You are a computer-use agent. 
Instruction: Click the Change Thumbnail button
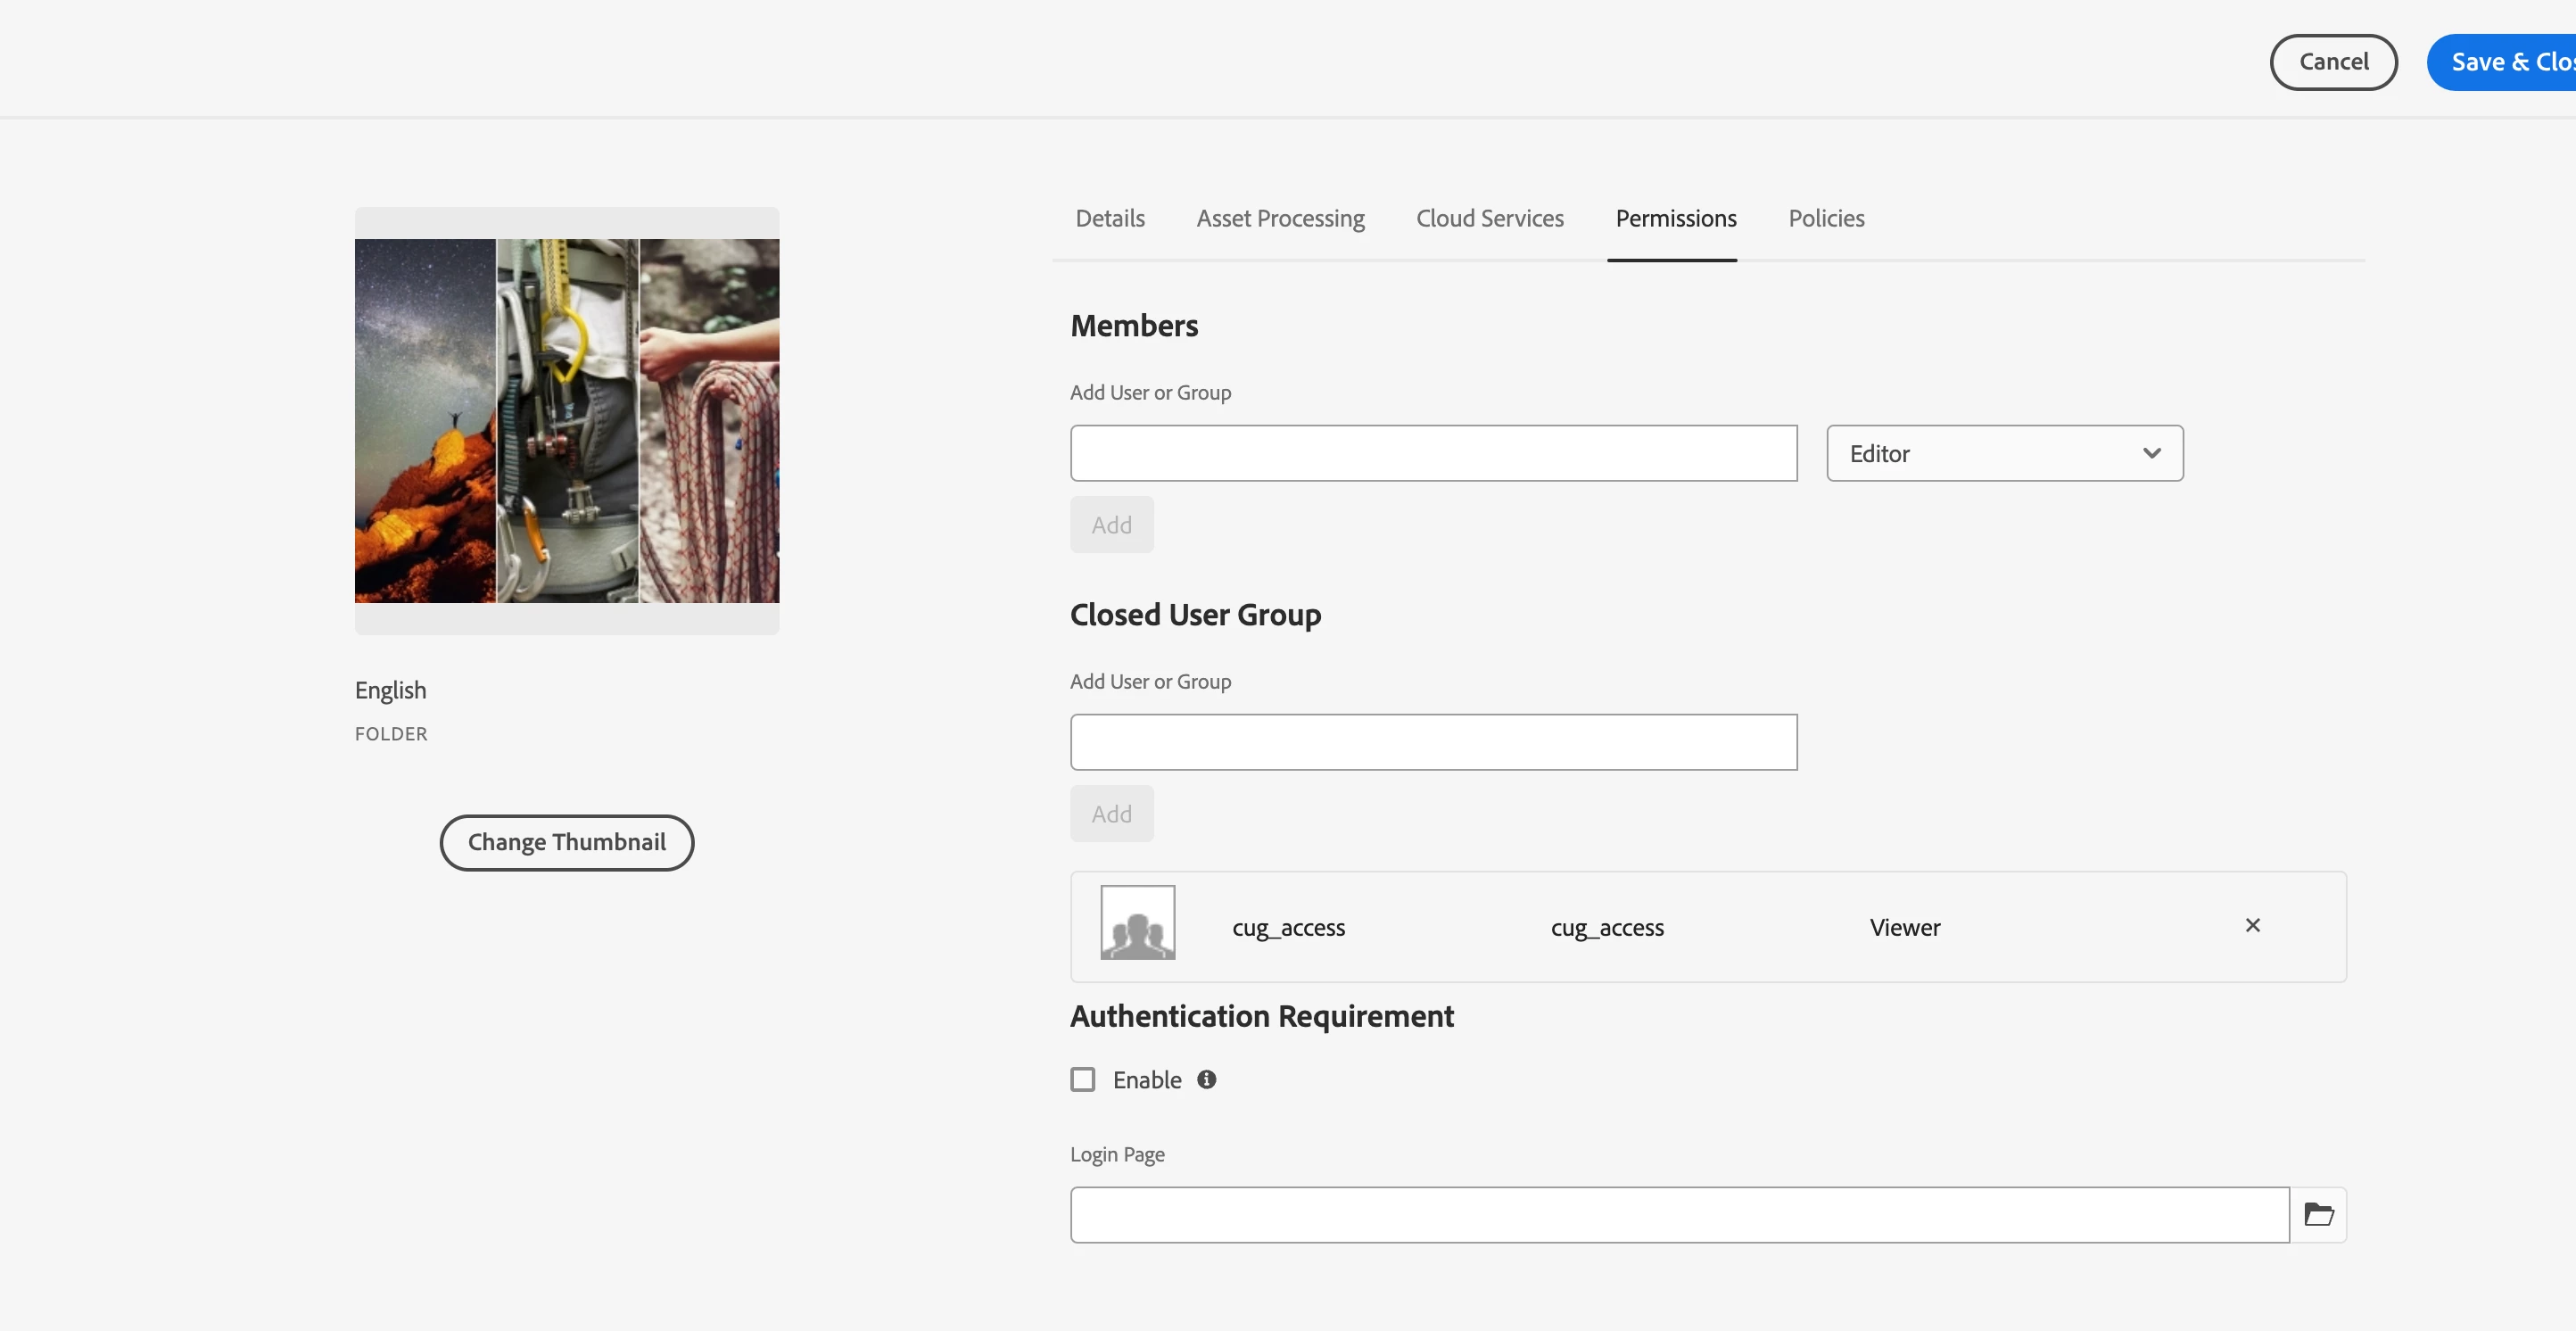[x=566, y=842]
